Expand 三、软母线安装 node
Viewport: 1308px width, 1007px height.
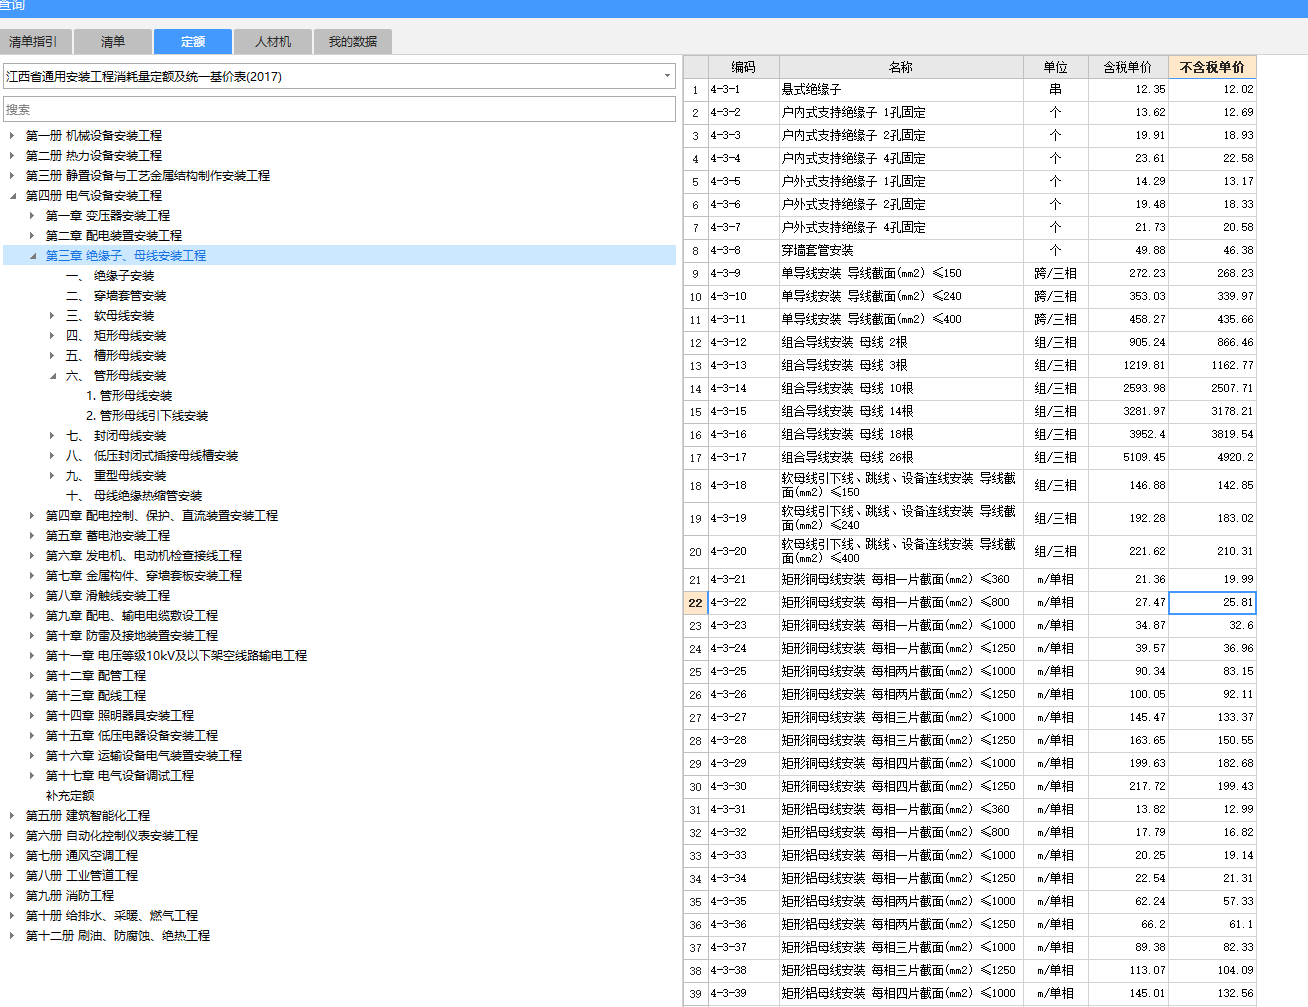pyautogui.click(x=52, y=315)
